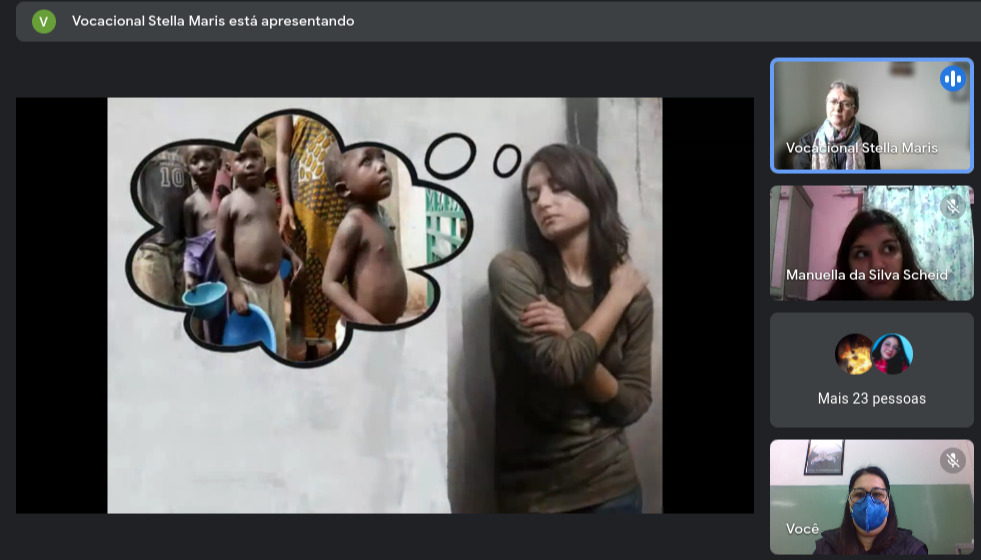Viewport: 981px width, 560px height.
Task: Select the Manuella da Silva Scheid video tile
Action: (870, 240)
